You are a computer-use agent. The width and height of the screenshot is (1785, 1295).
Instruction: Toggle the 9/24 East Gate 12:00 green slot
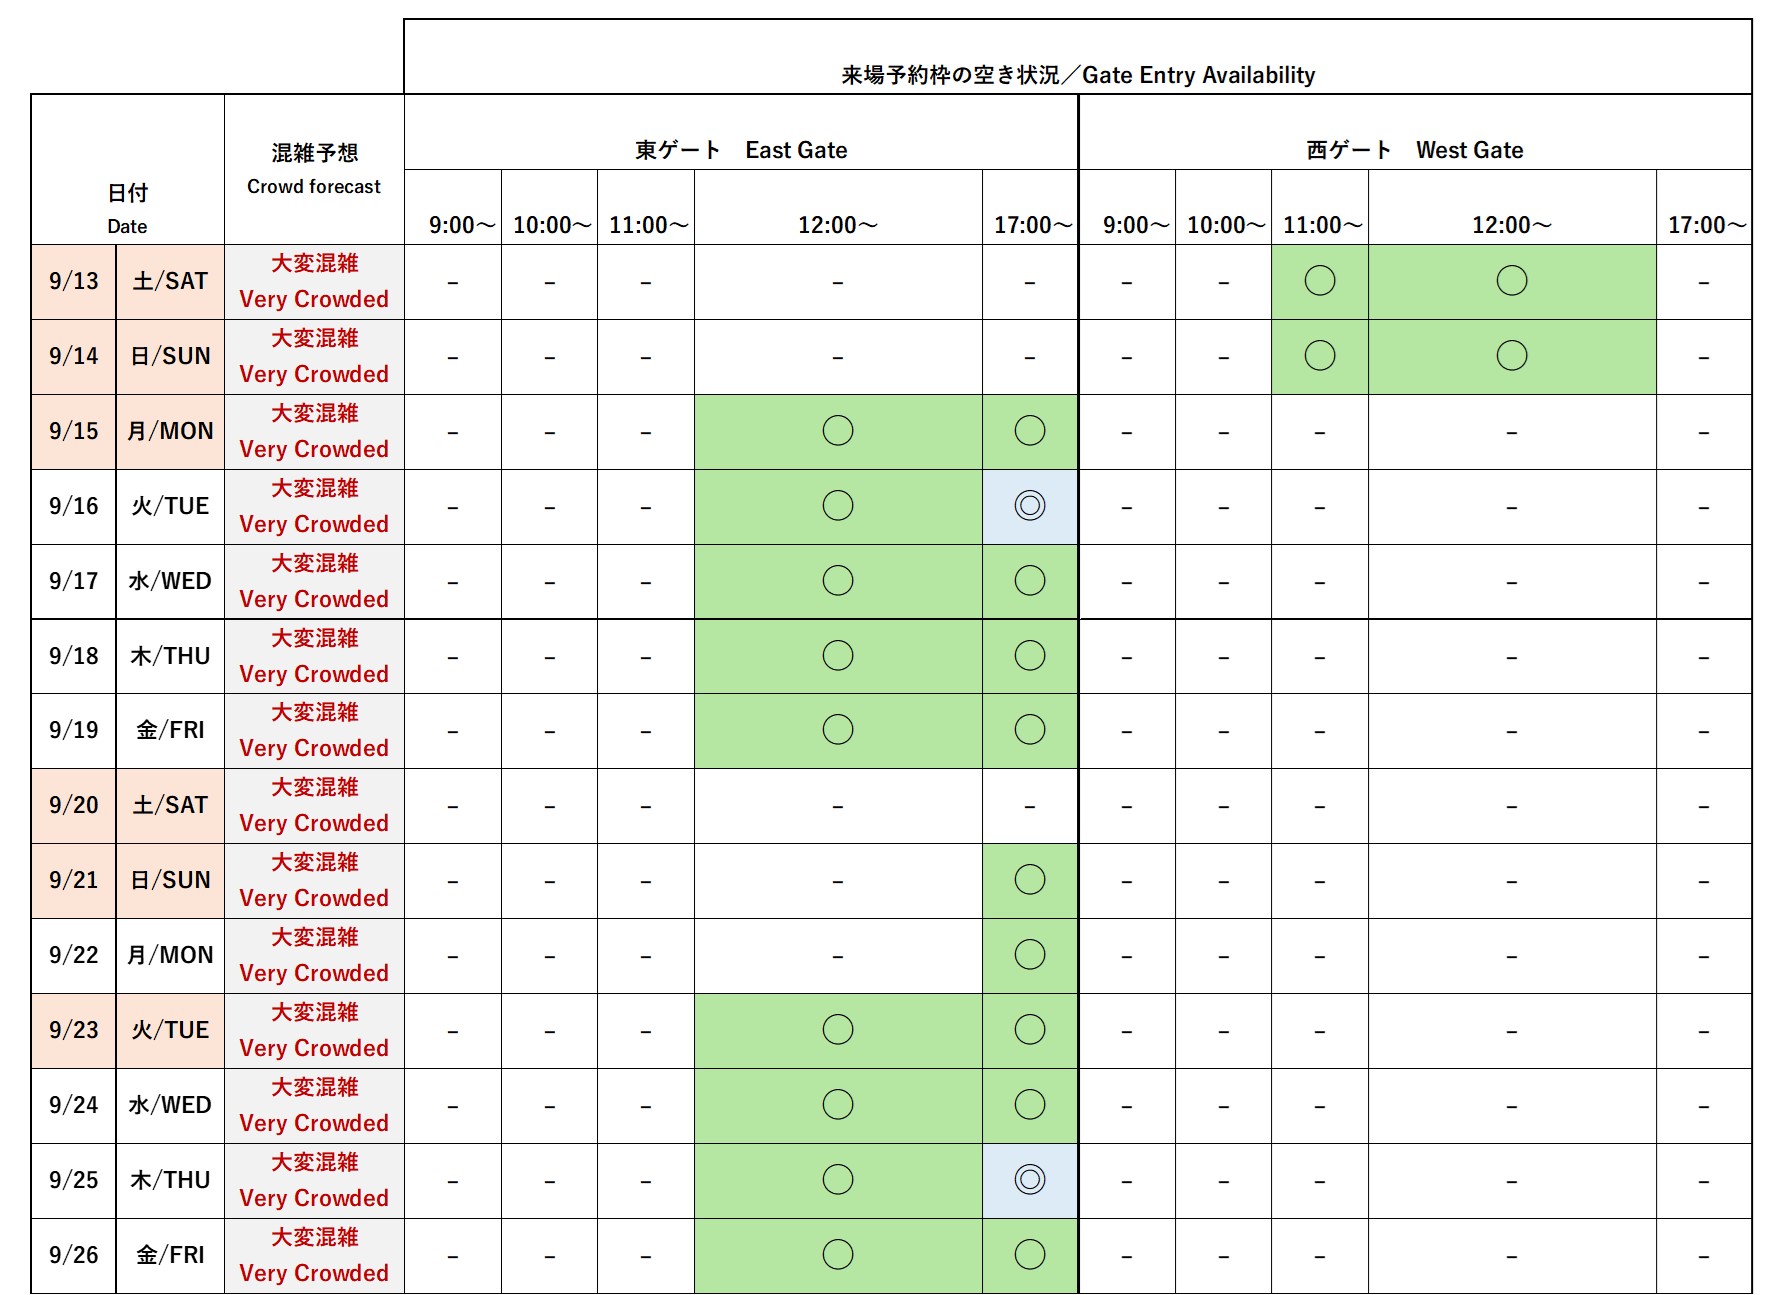click(836, 1105)
